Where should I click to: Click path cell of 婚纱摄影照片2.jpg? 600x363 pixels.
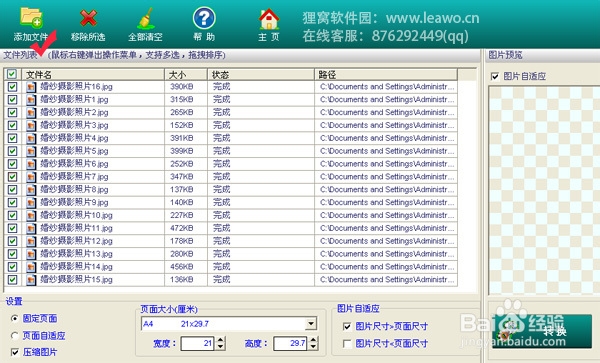pyautogui.click(x=387, y=112)
